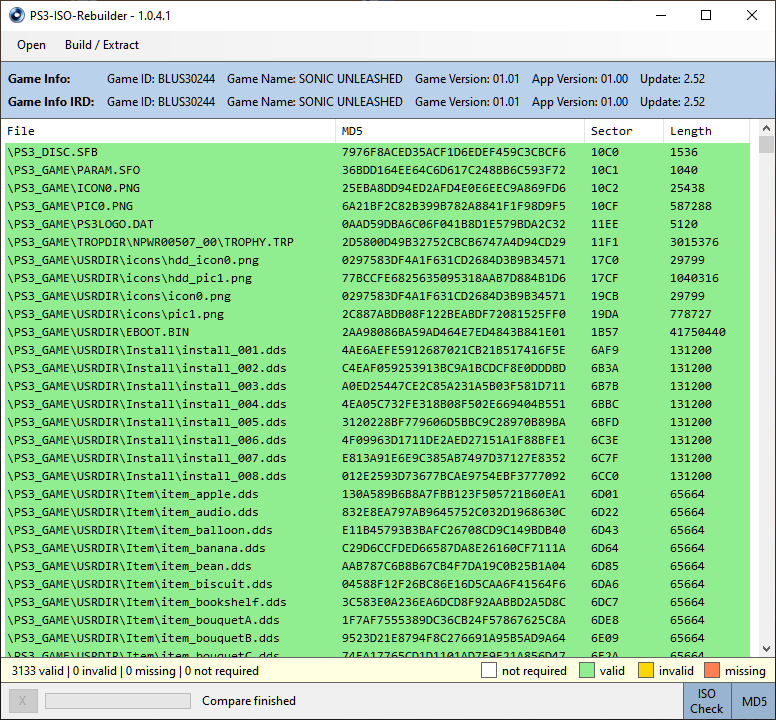Click the disabled X cancel button

click(x=23, y=701)
